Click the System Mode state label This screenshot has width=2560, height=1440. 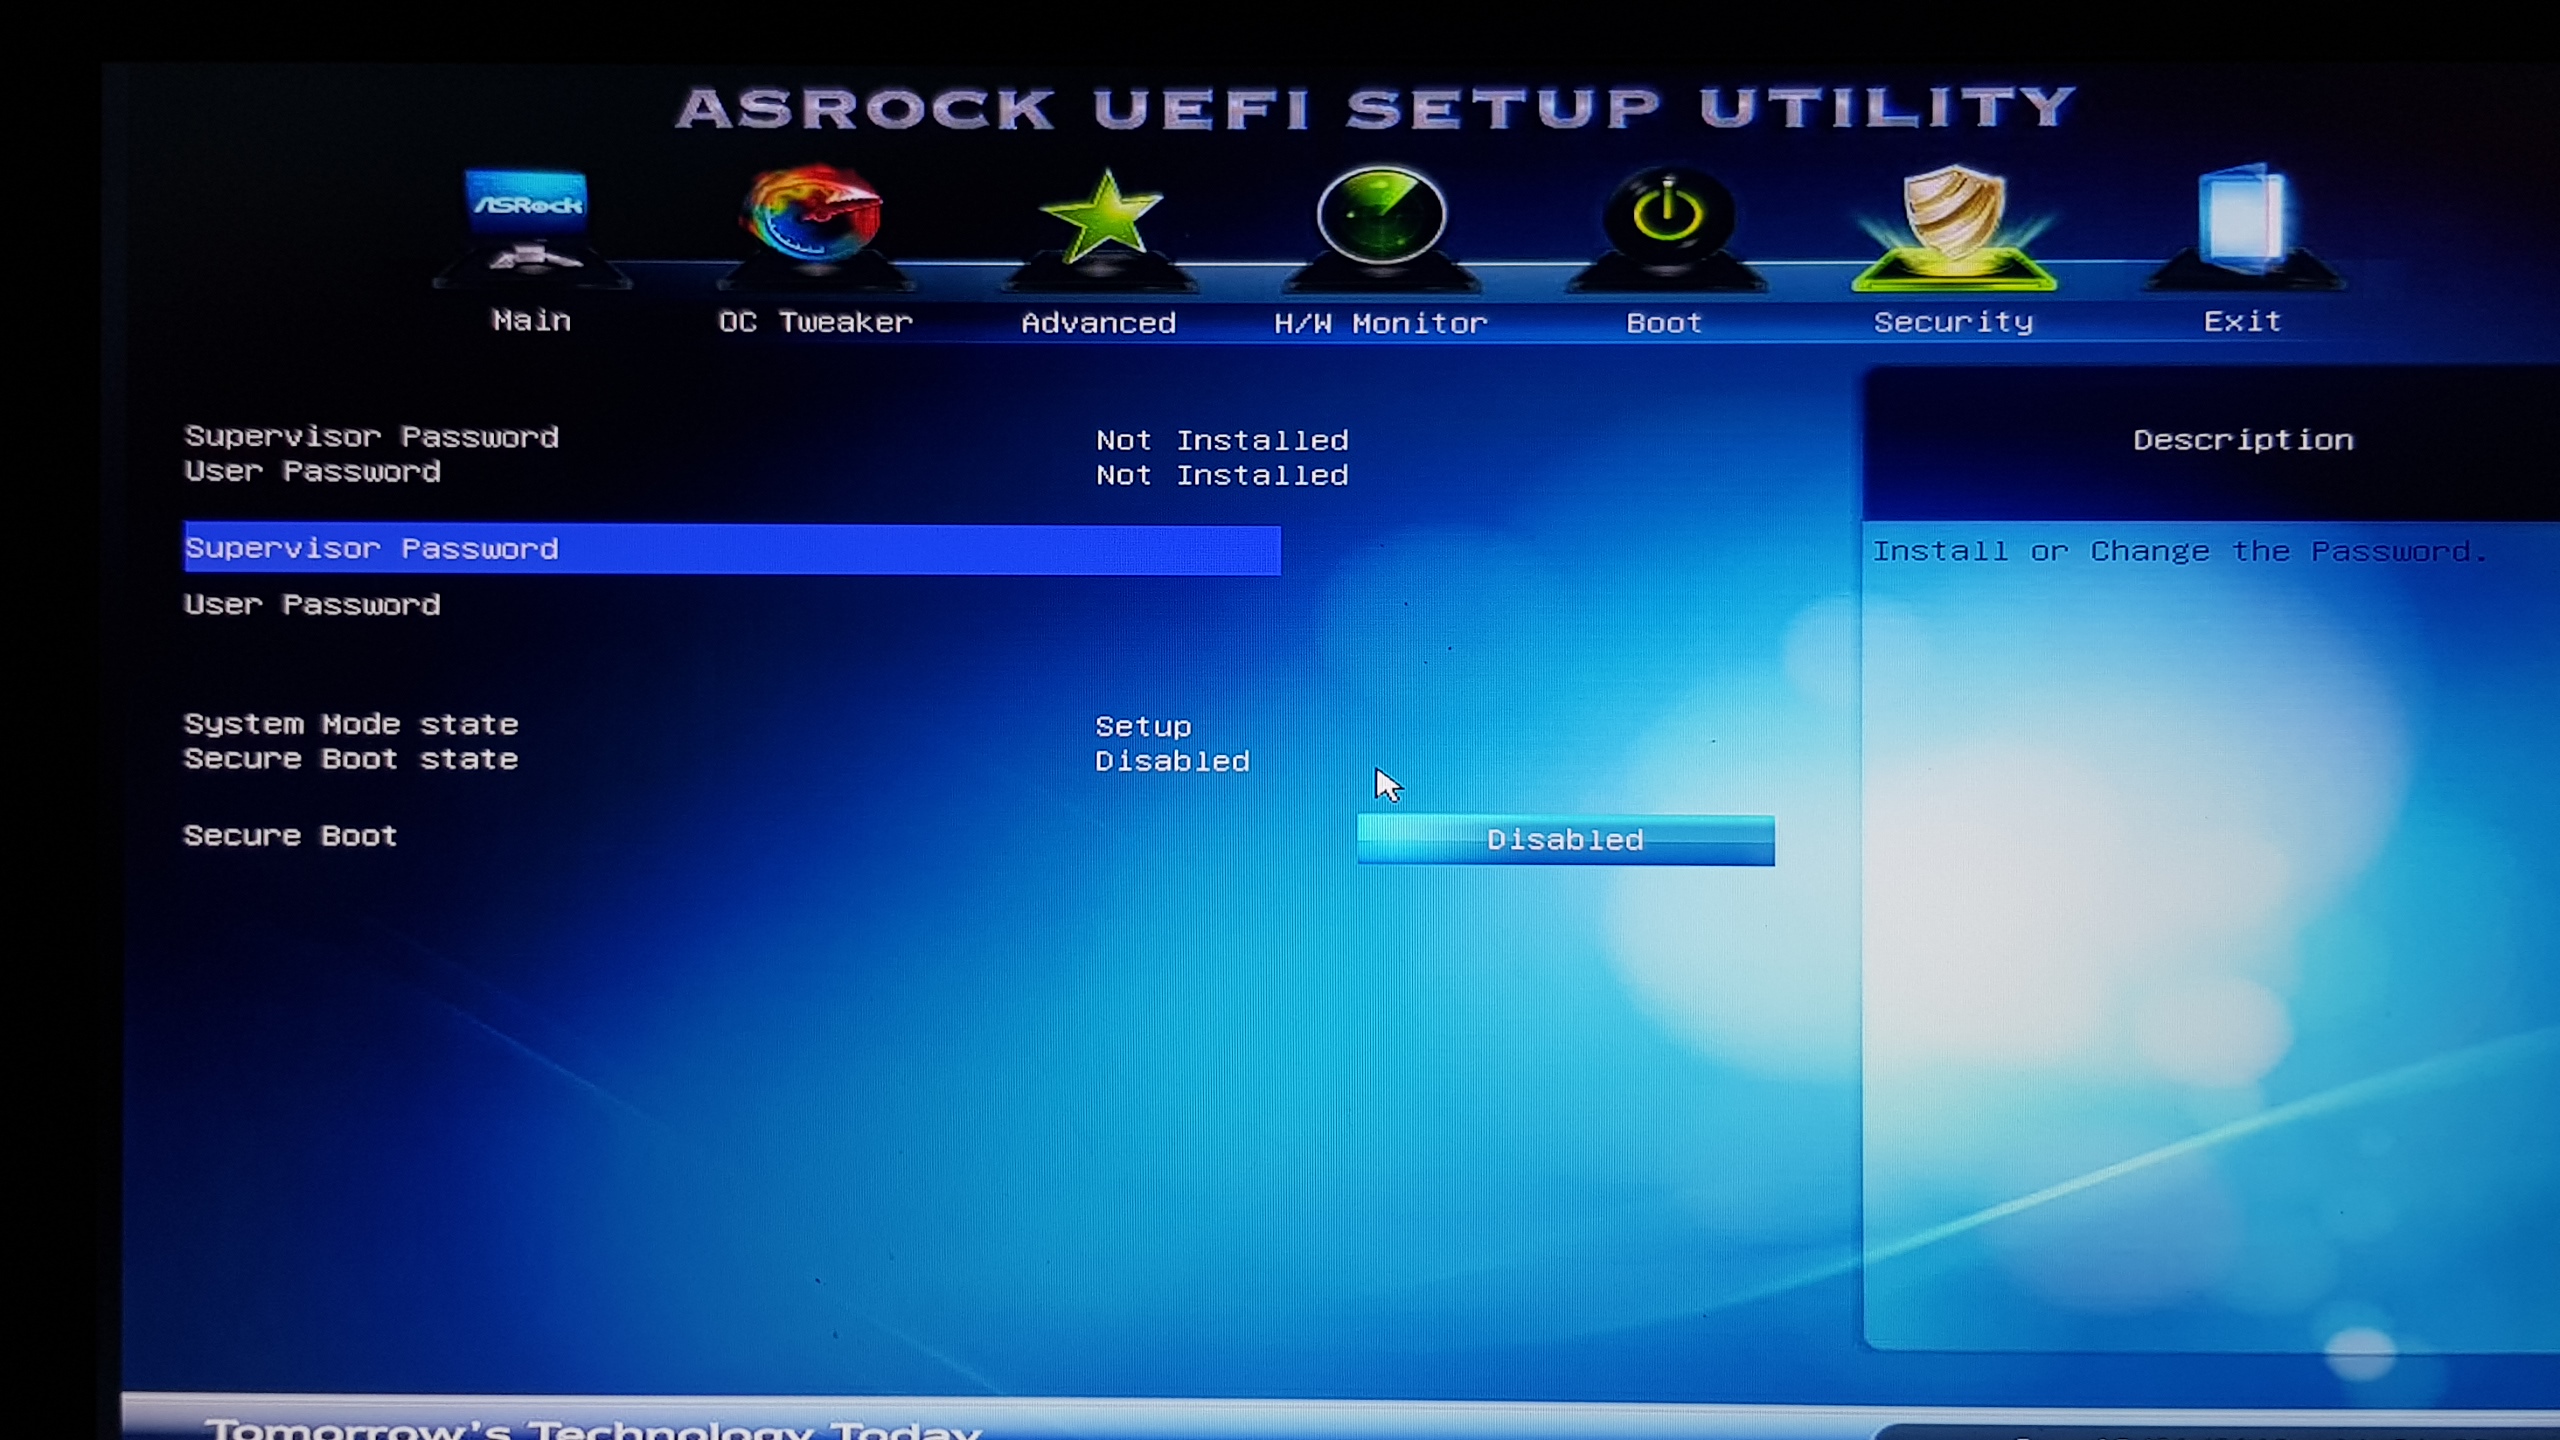[x=351, y=724]
